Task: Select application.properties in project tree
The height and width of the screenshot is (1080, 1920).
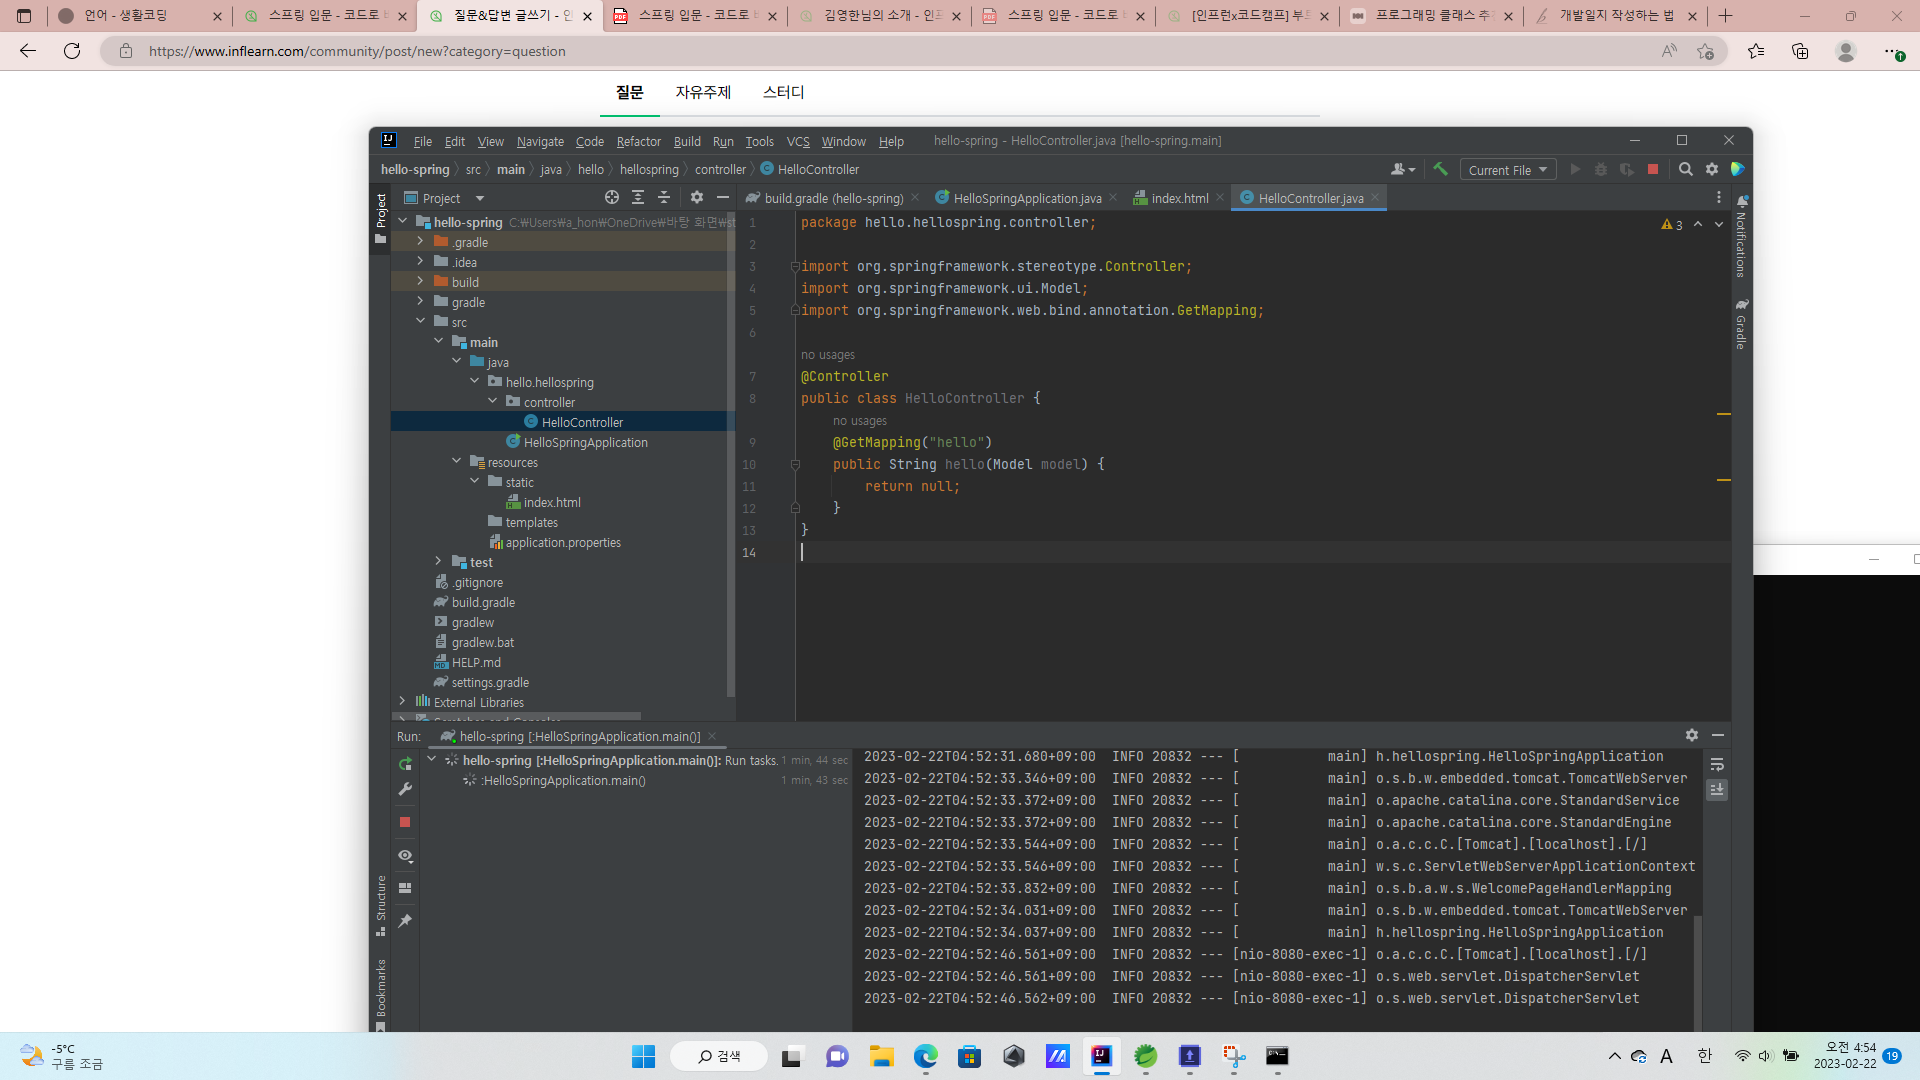Action: (562, 542)
